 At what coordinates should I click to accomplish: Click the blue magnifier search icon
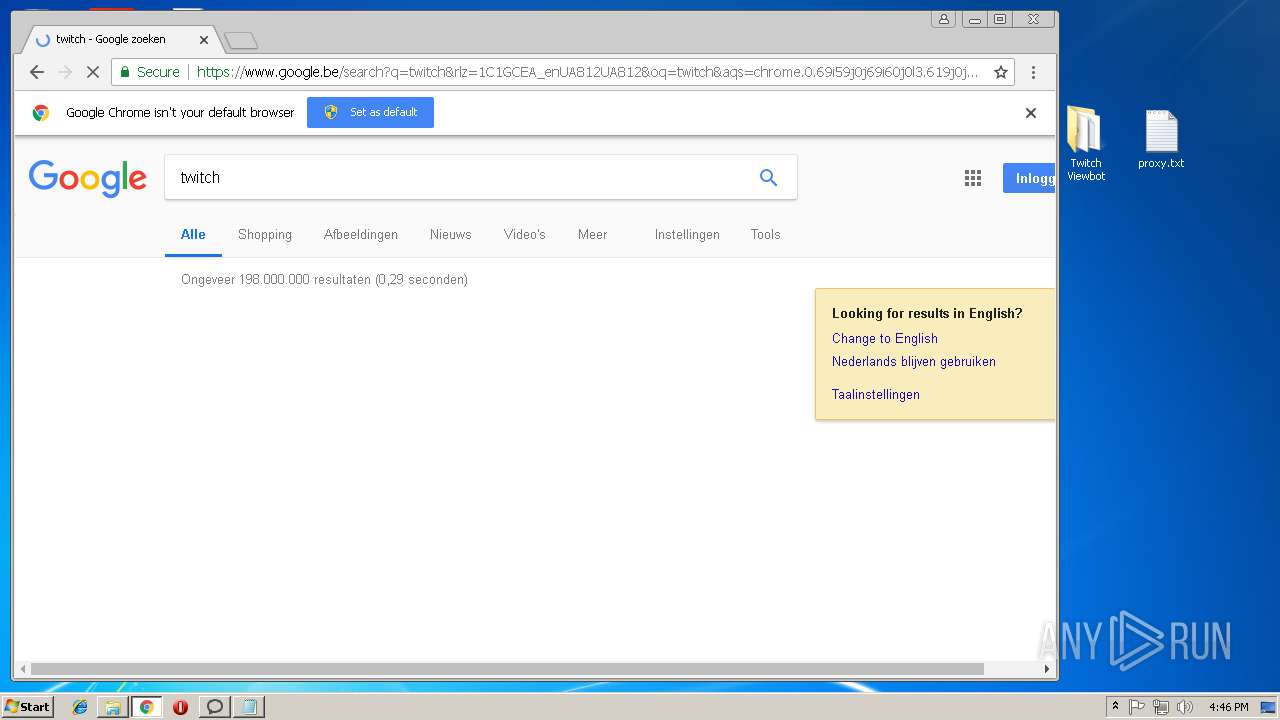(768, 177)
